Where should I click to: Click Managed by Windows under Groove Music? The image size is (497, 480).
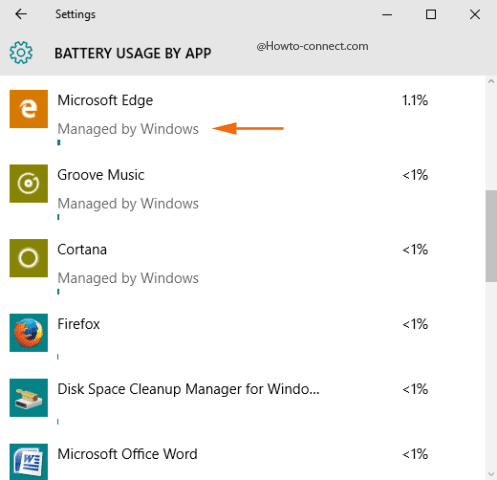tap(128, 204)
